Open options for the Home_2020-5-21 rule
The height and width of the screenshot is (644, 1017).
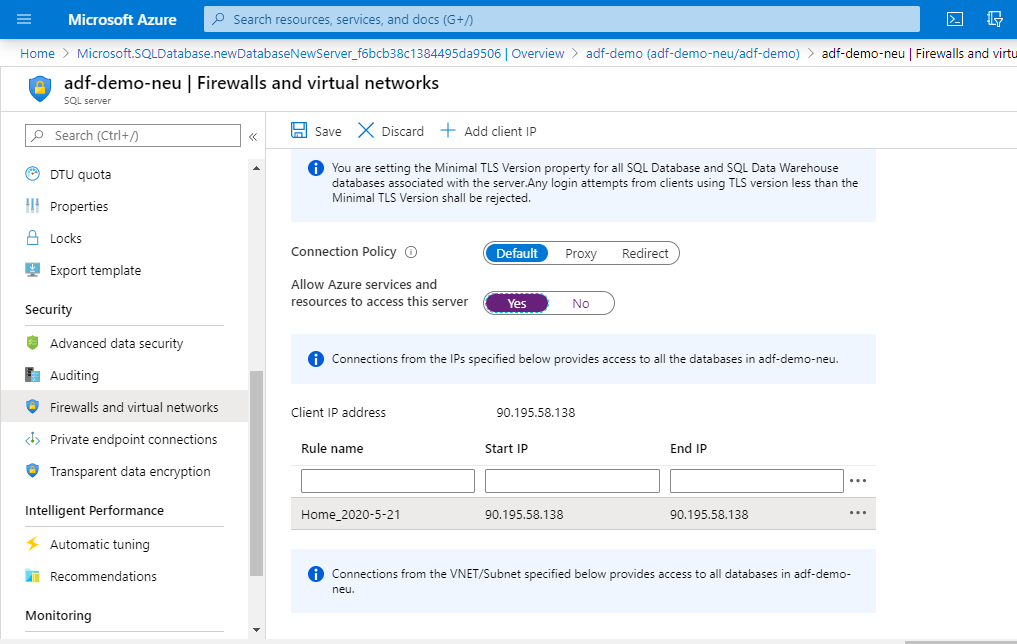coord(857,513)
